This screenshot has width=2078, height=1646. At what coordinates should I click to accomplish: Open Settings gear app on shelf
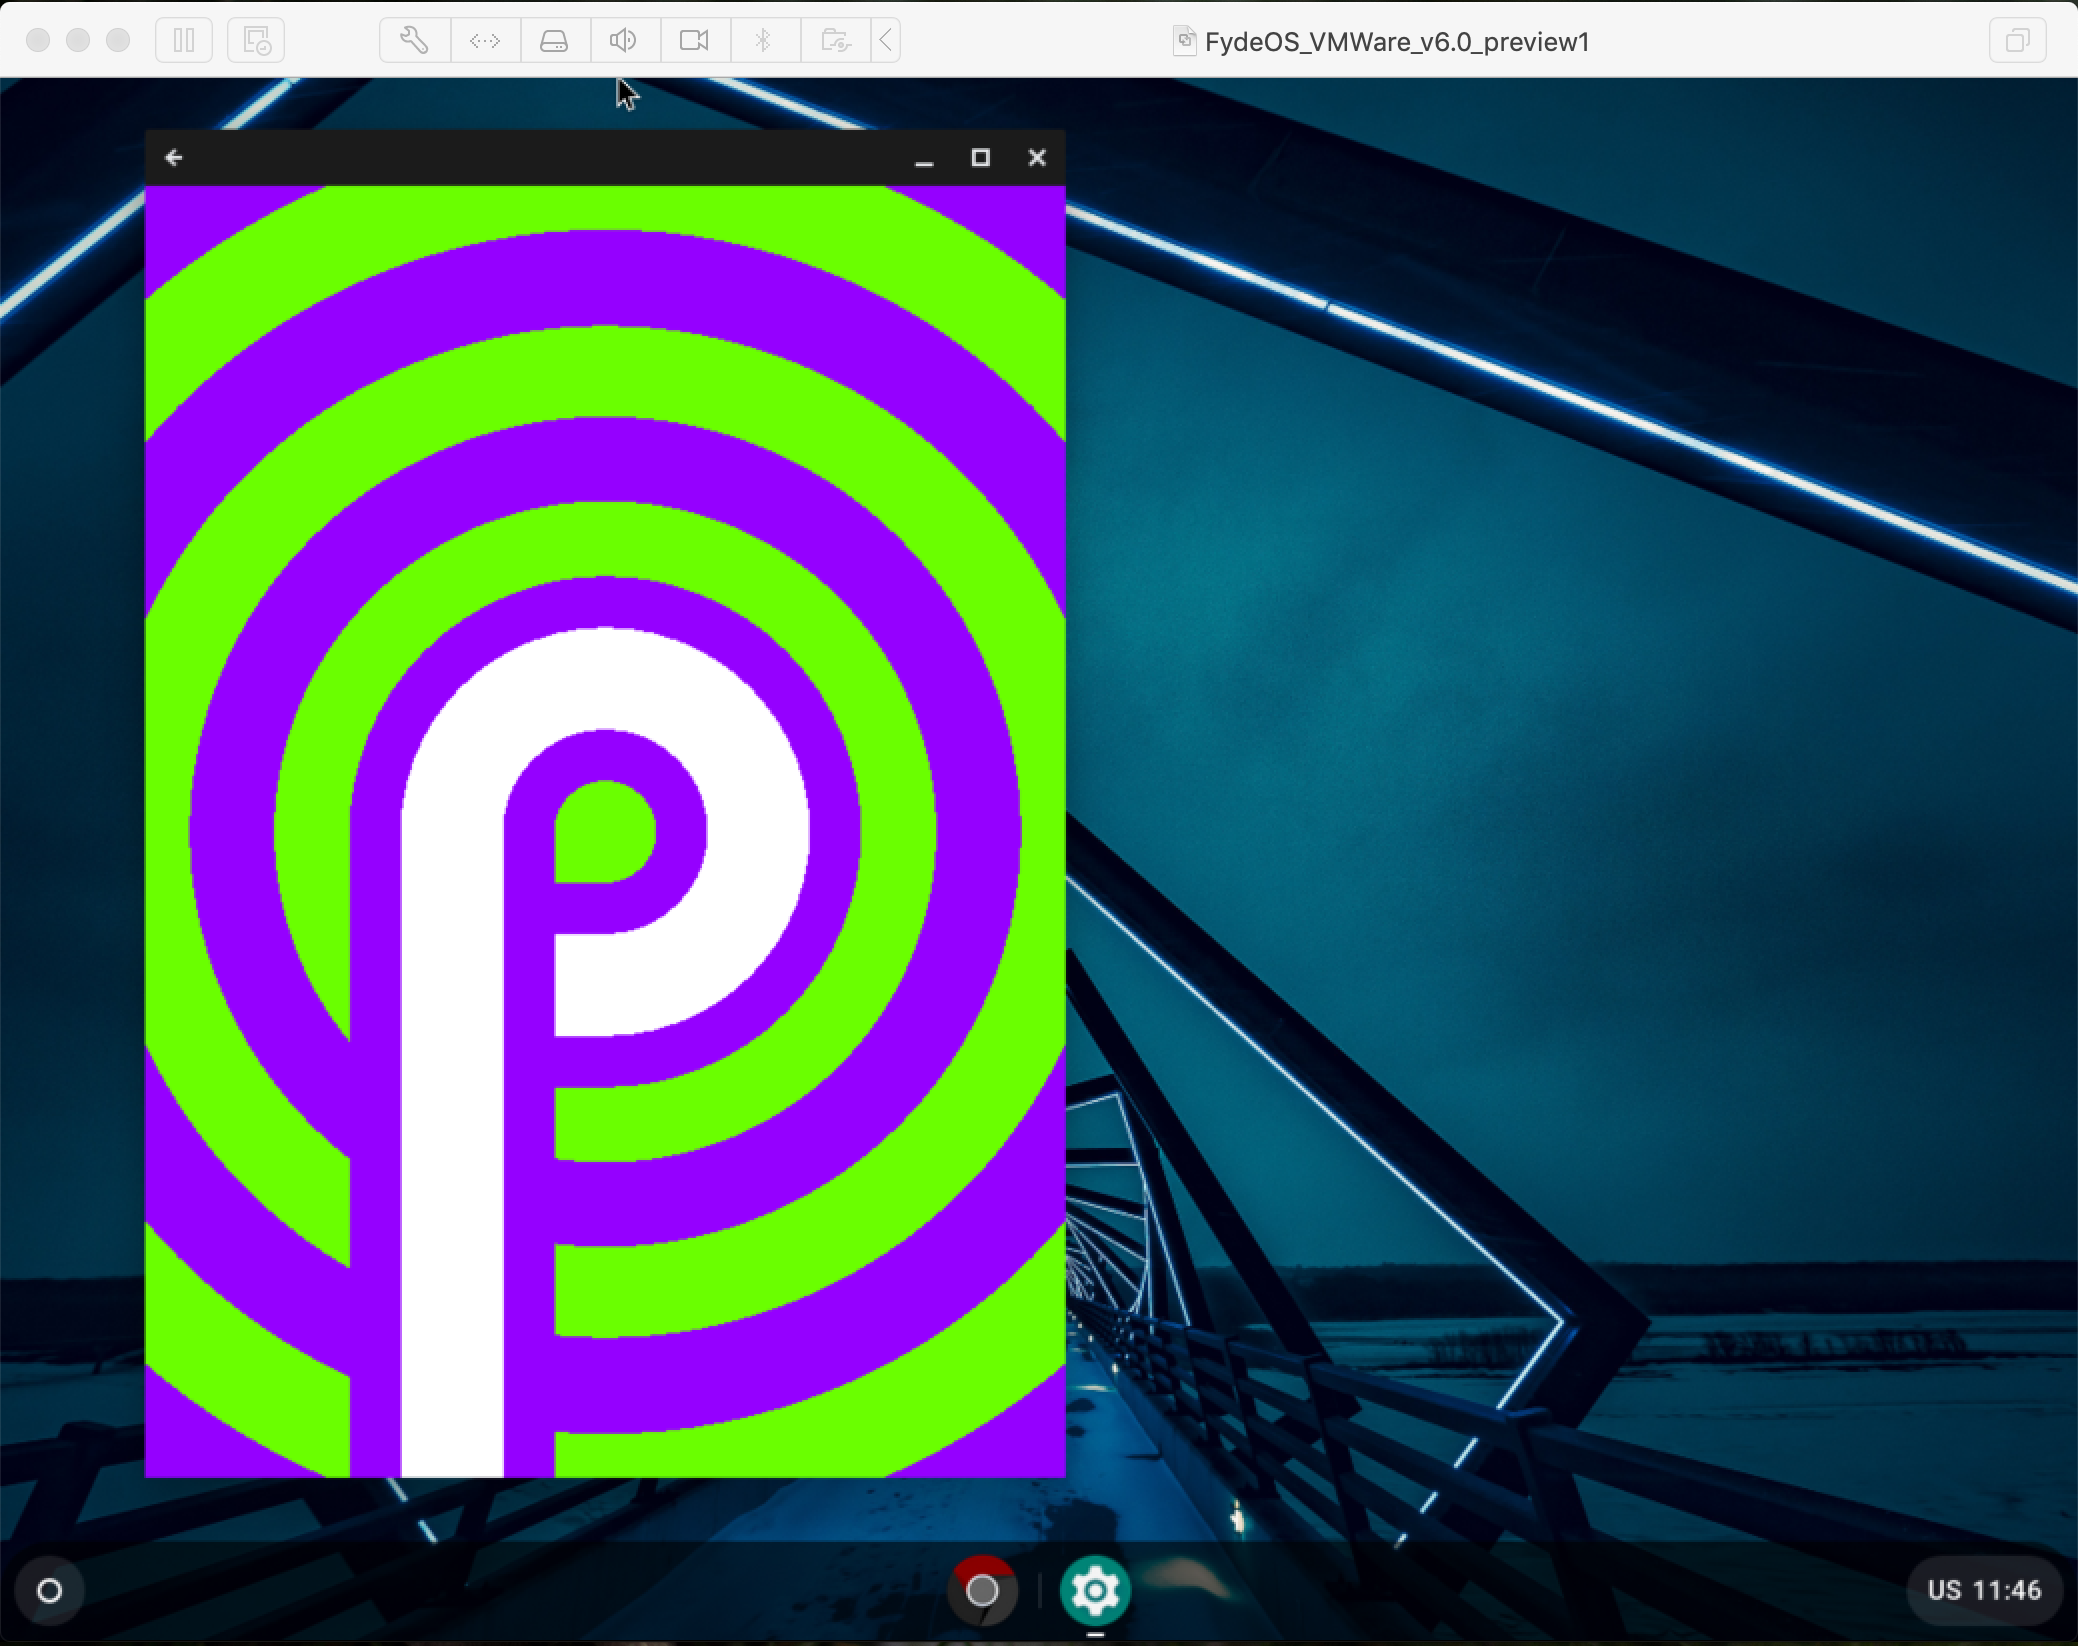click(1095, 1589)
